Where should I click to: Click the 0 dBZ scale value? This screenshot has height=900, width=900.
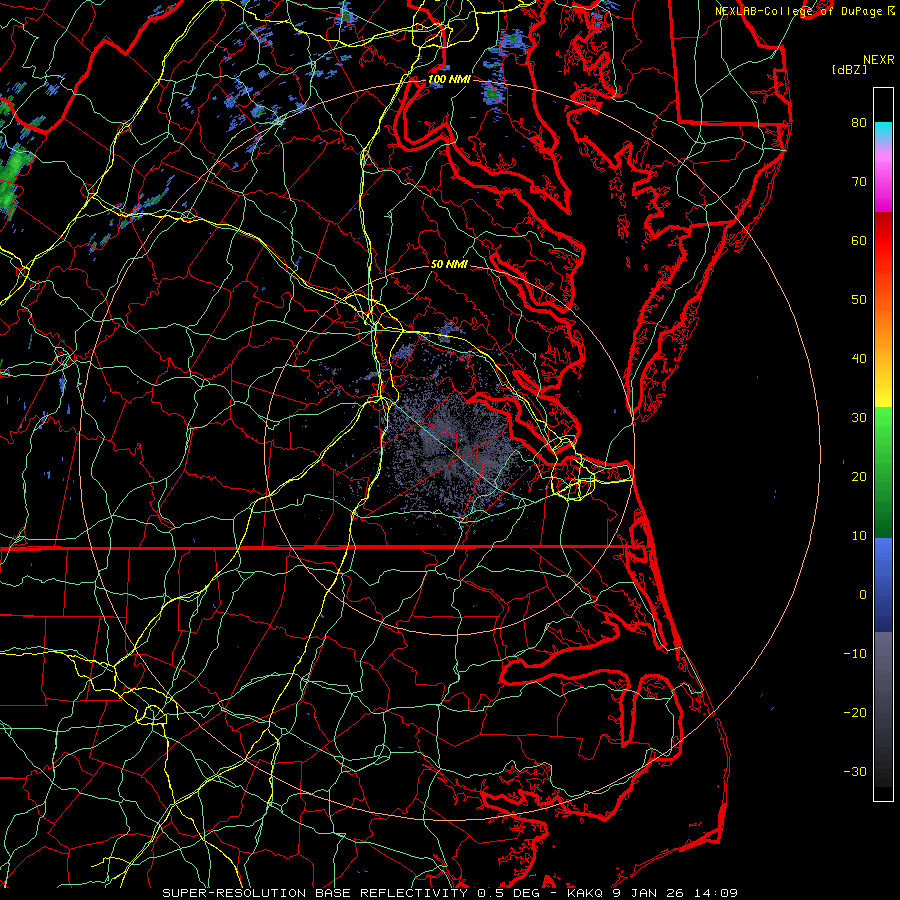tap(863, 595)
